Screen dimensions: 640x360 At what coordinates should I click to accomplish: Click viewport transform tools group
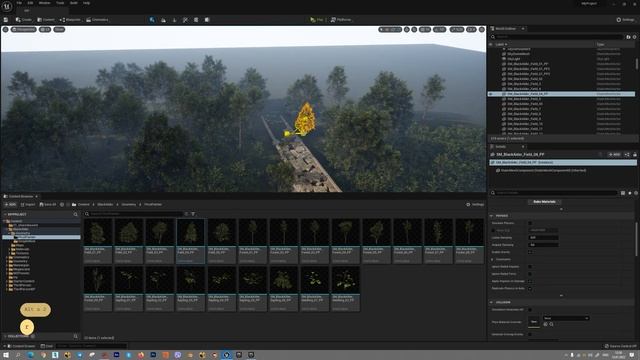[x=390, y=29]
